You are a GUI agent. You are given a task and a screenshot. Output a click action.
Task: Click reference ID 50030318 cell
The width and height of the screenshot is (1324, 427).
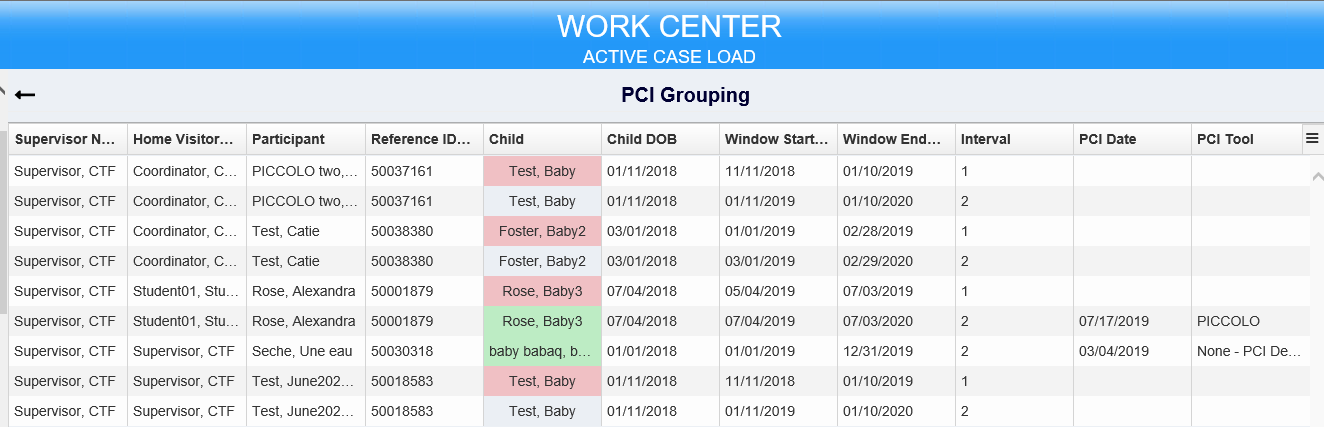tap(424, 351)
